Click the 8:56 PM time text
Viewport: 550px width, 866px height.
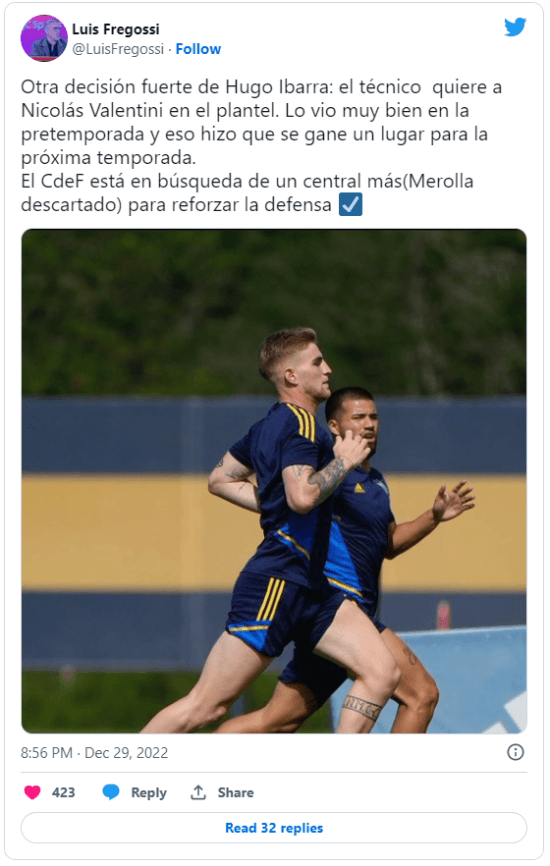pos(46,753)
